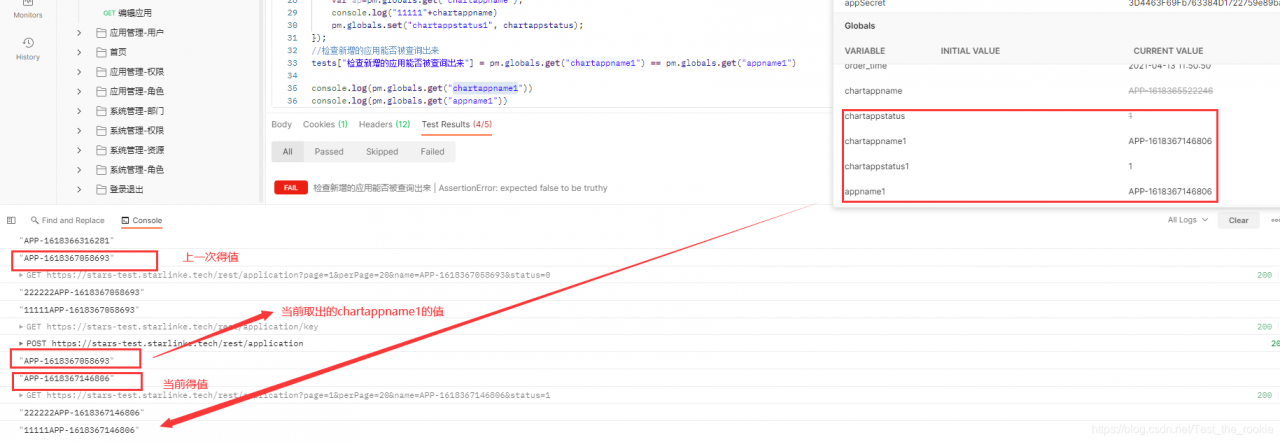Click the folder icon for 首页

101,52
